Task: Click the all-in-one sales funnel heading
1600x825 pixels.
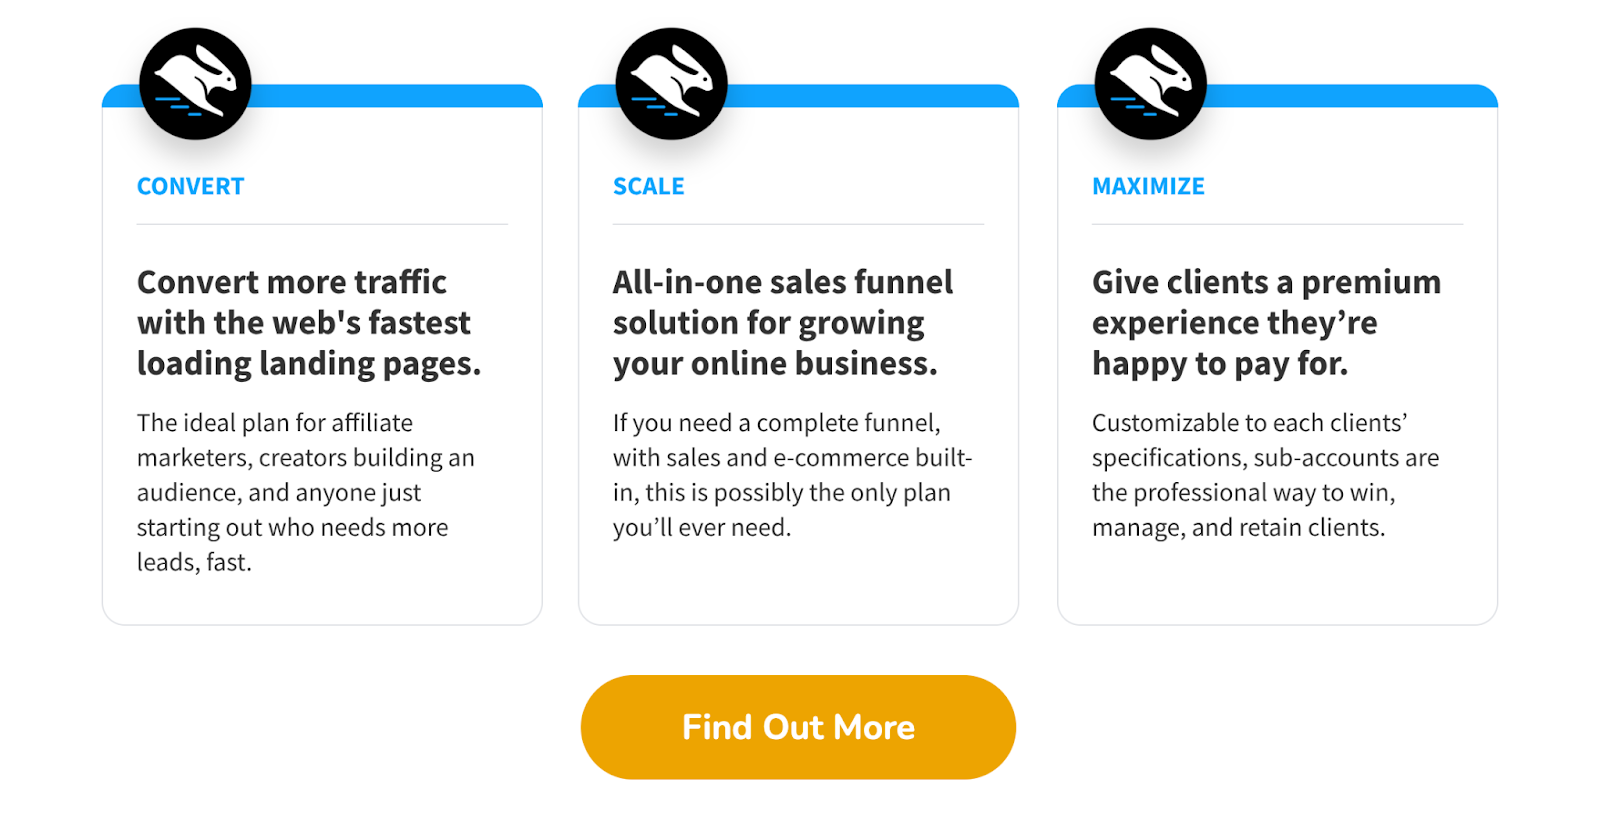Action: (x=783, y=322)
